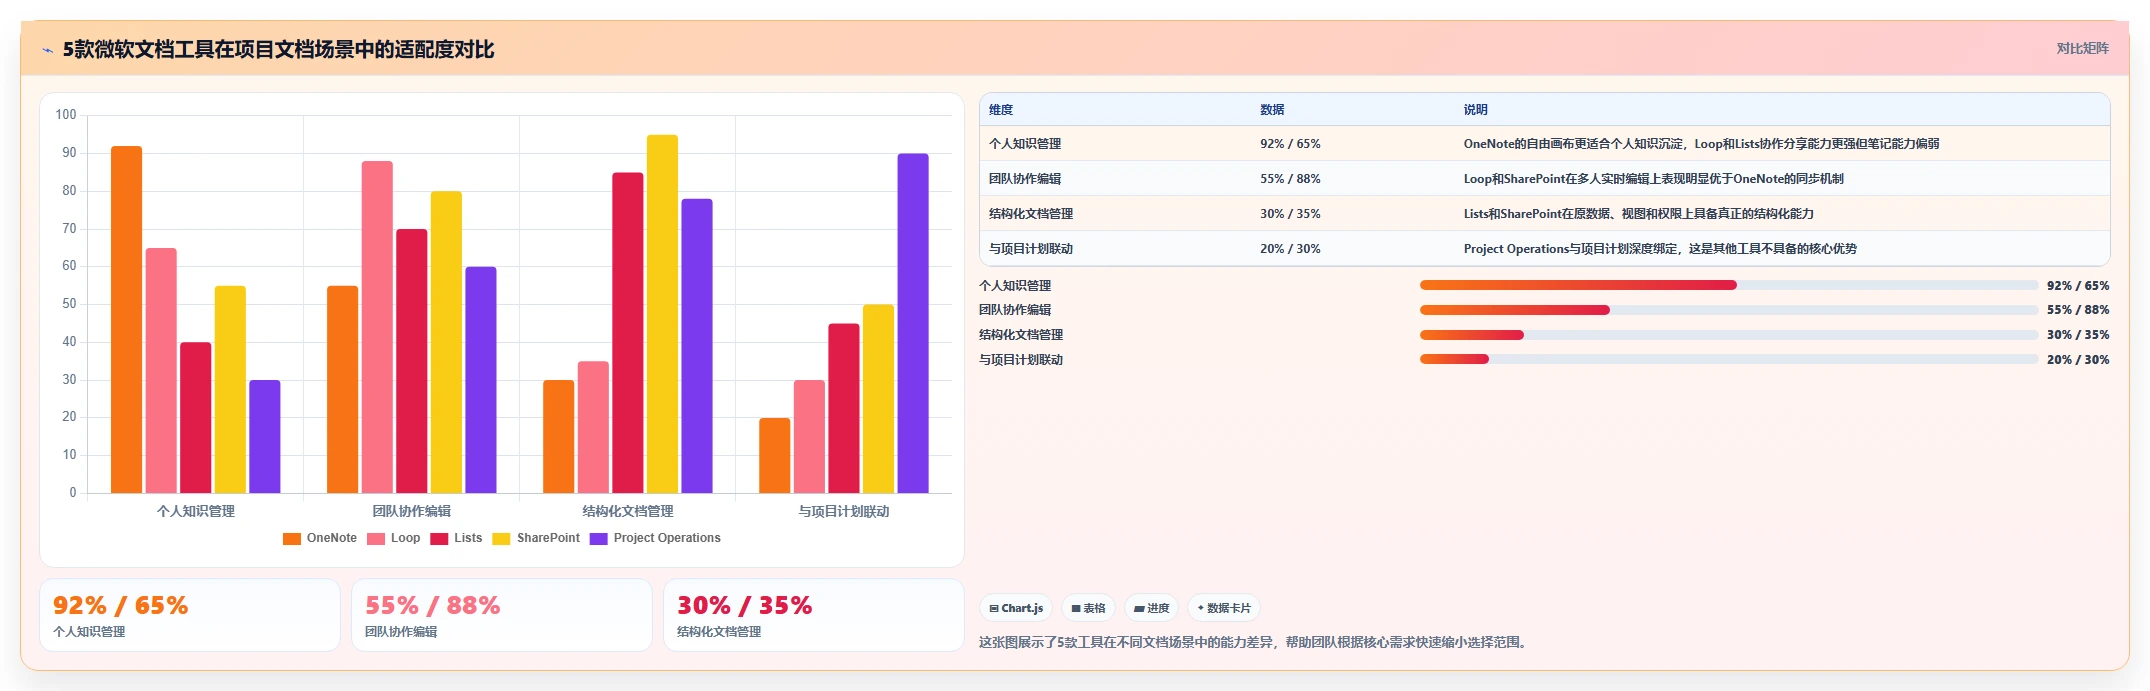Click the 个人知识管理 cell in the table
2150x691 pixels.
point(1025,144)
